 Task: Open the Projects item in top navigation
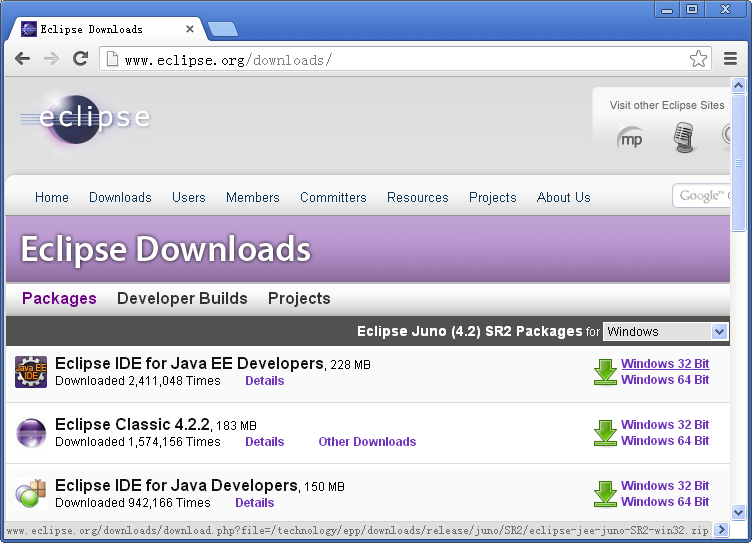493,198
